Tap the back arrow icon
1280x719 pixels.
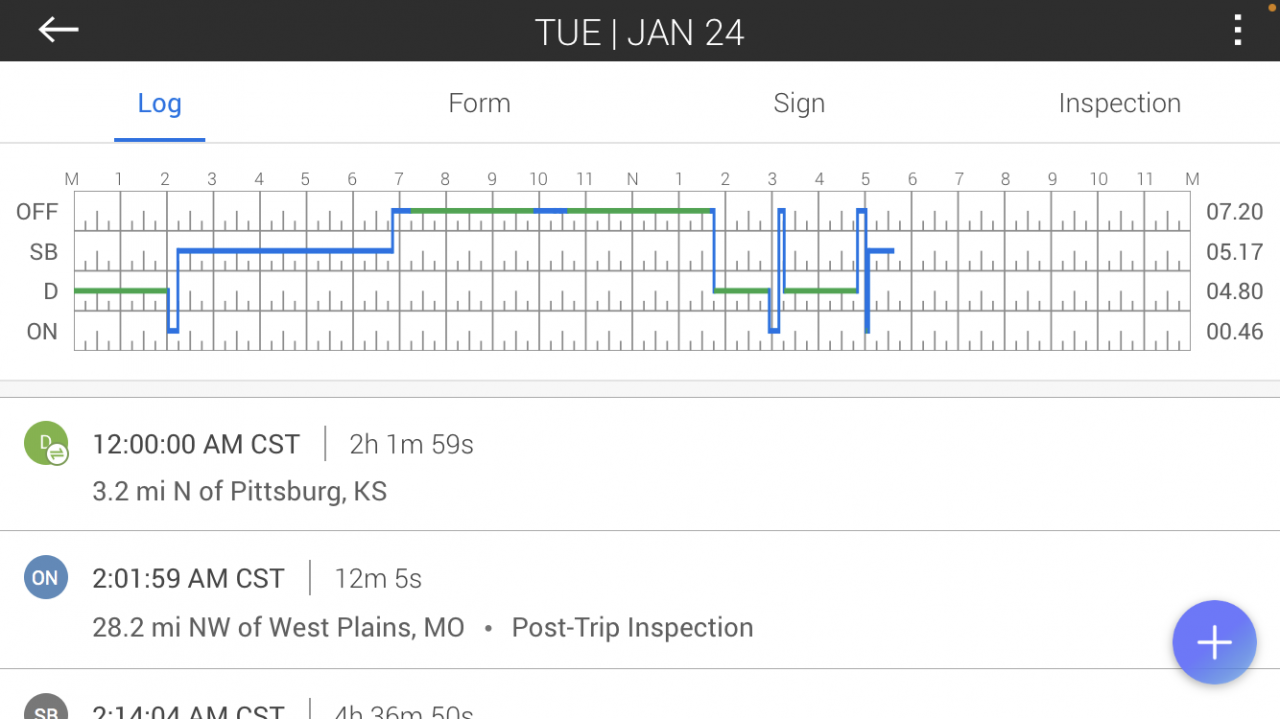click(58, 30)
